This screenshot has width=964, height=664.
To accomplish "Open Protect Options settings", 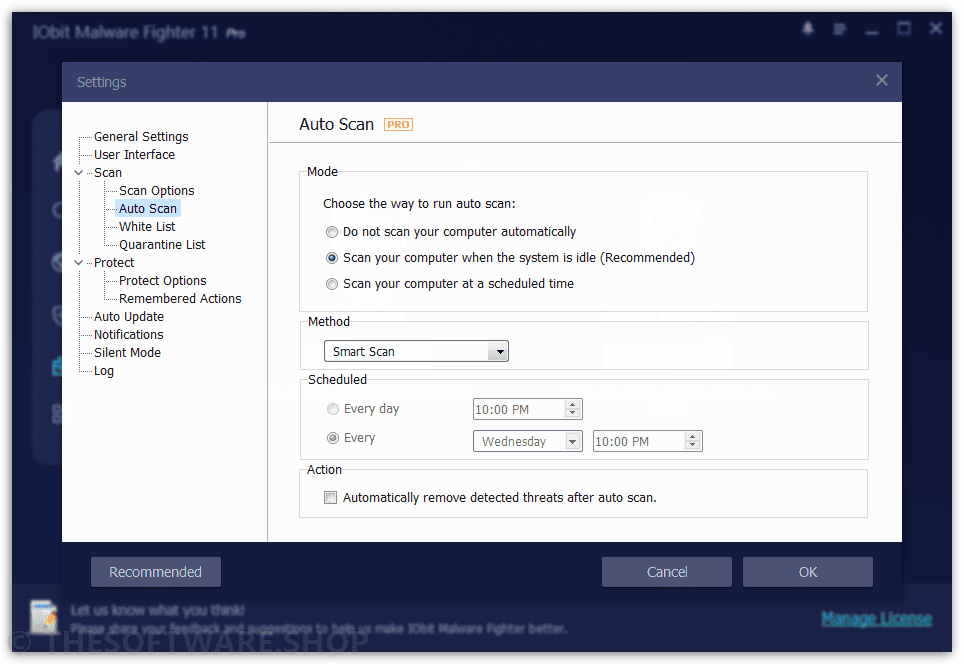I will 162,280.
